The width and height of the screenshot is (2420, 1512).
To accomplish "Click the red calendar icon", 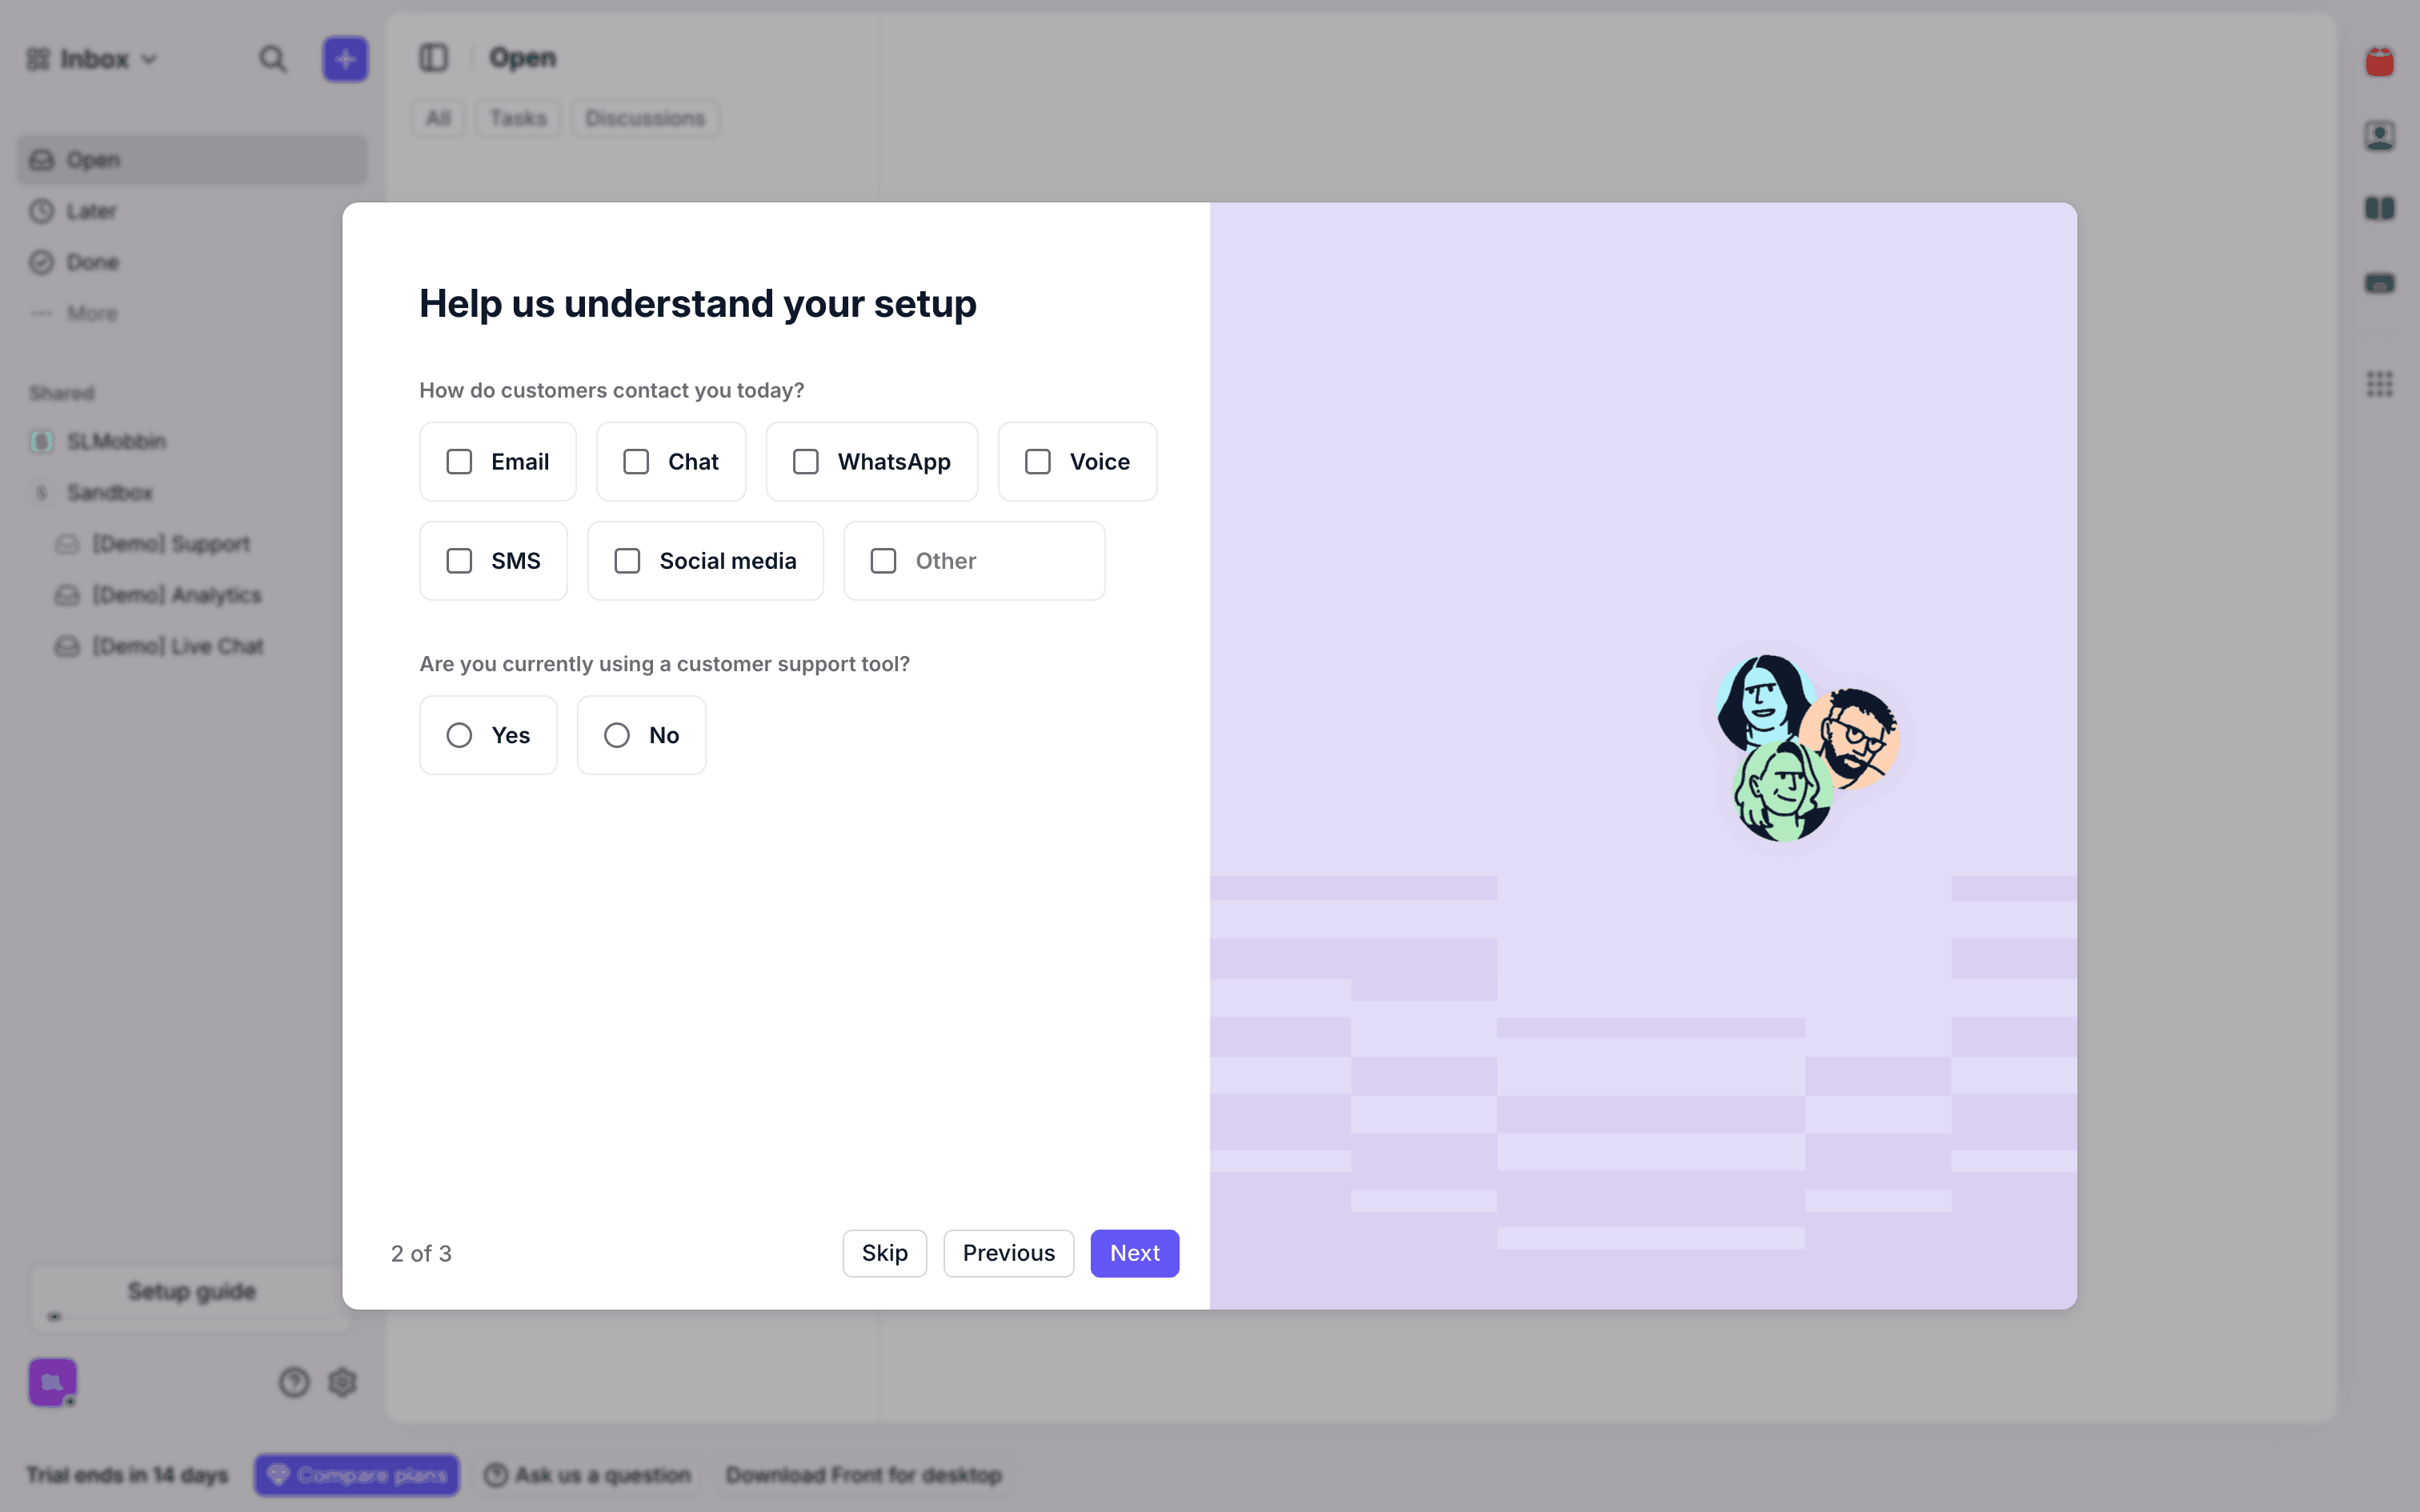I will (2379, 62).
